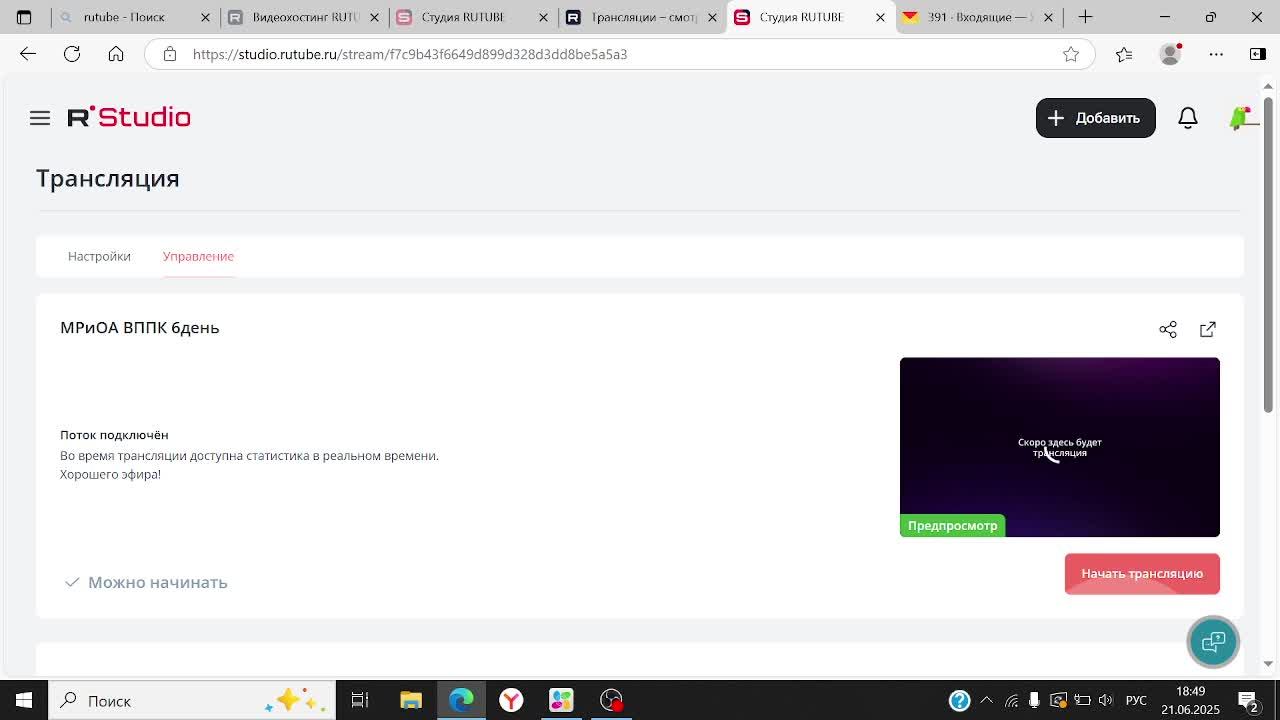Open the user avatar menu
This screenshot has height=720, width=1280.
(1242, 118)
